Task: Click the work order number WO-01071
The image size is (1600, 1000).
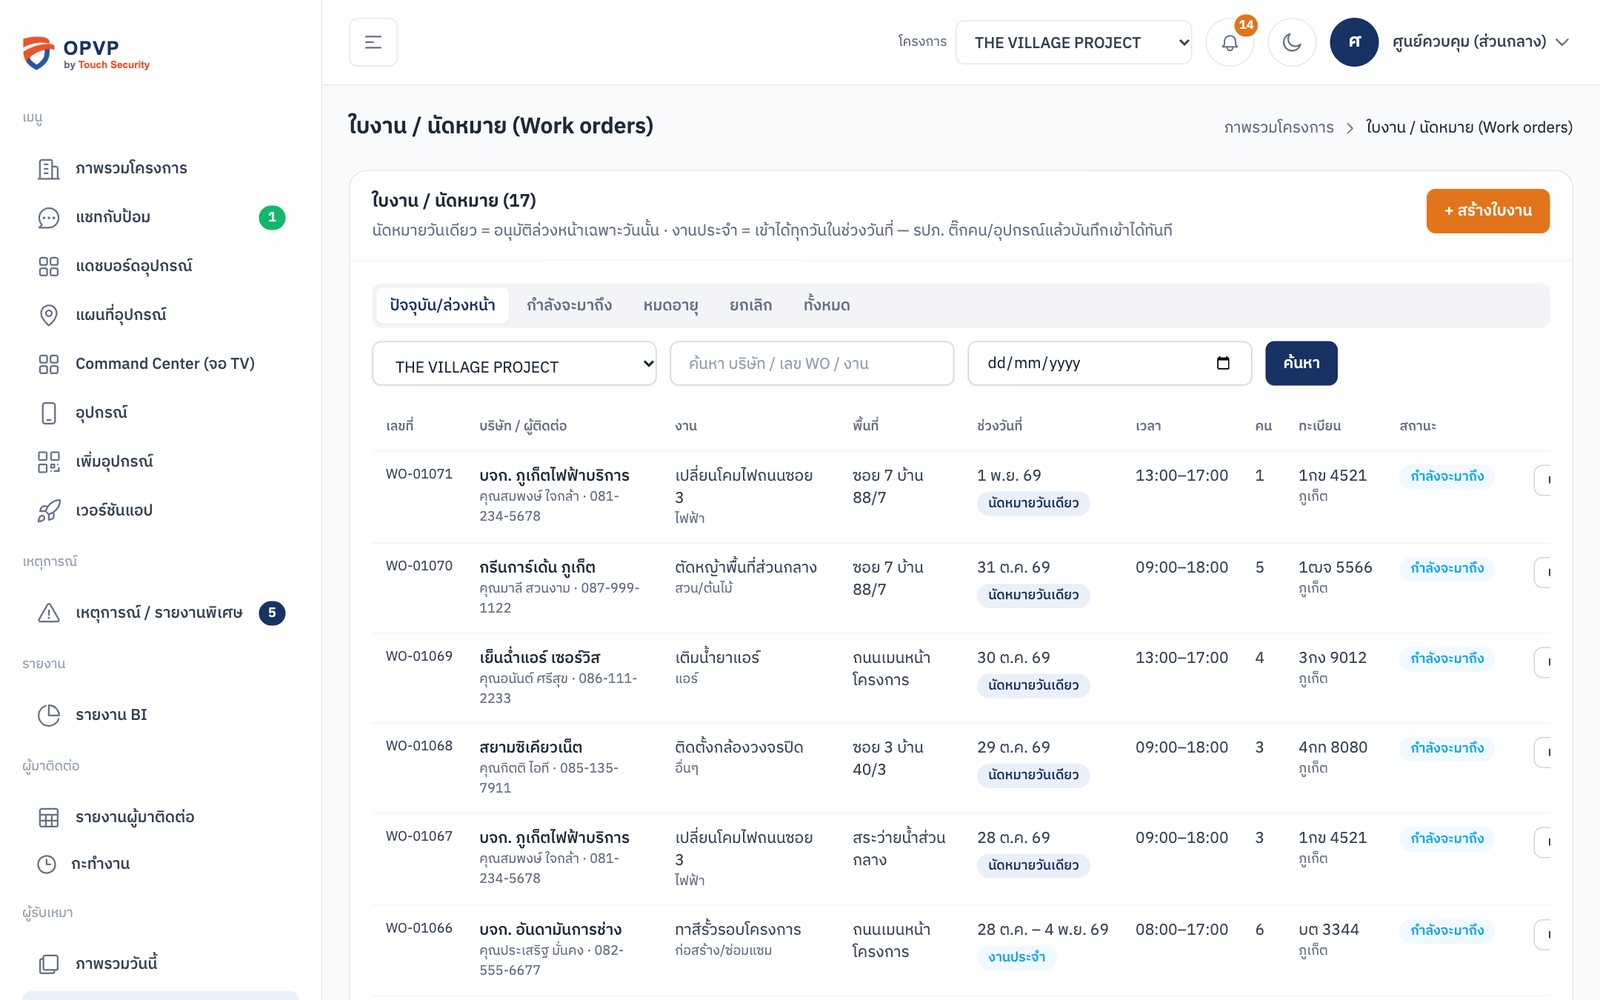Action: click(419, 474)
